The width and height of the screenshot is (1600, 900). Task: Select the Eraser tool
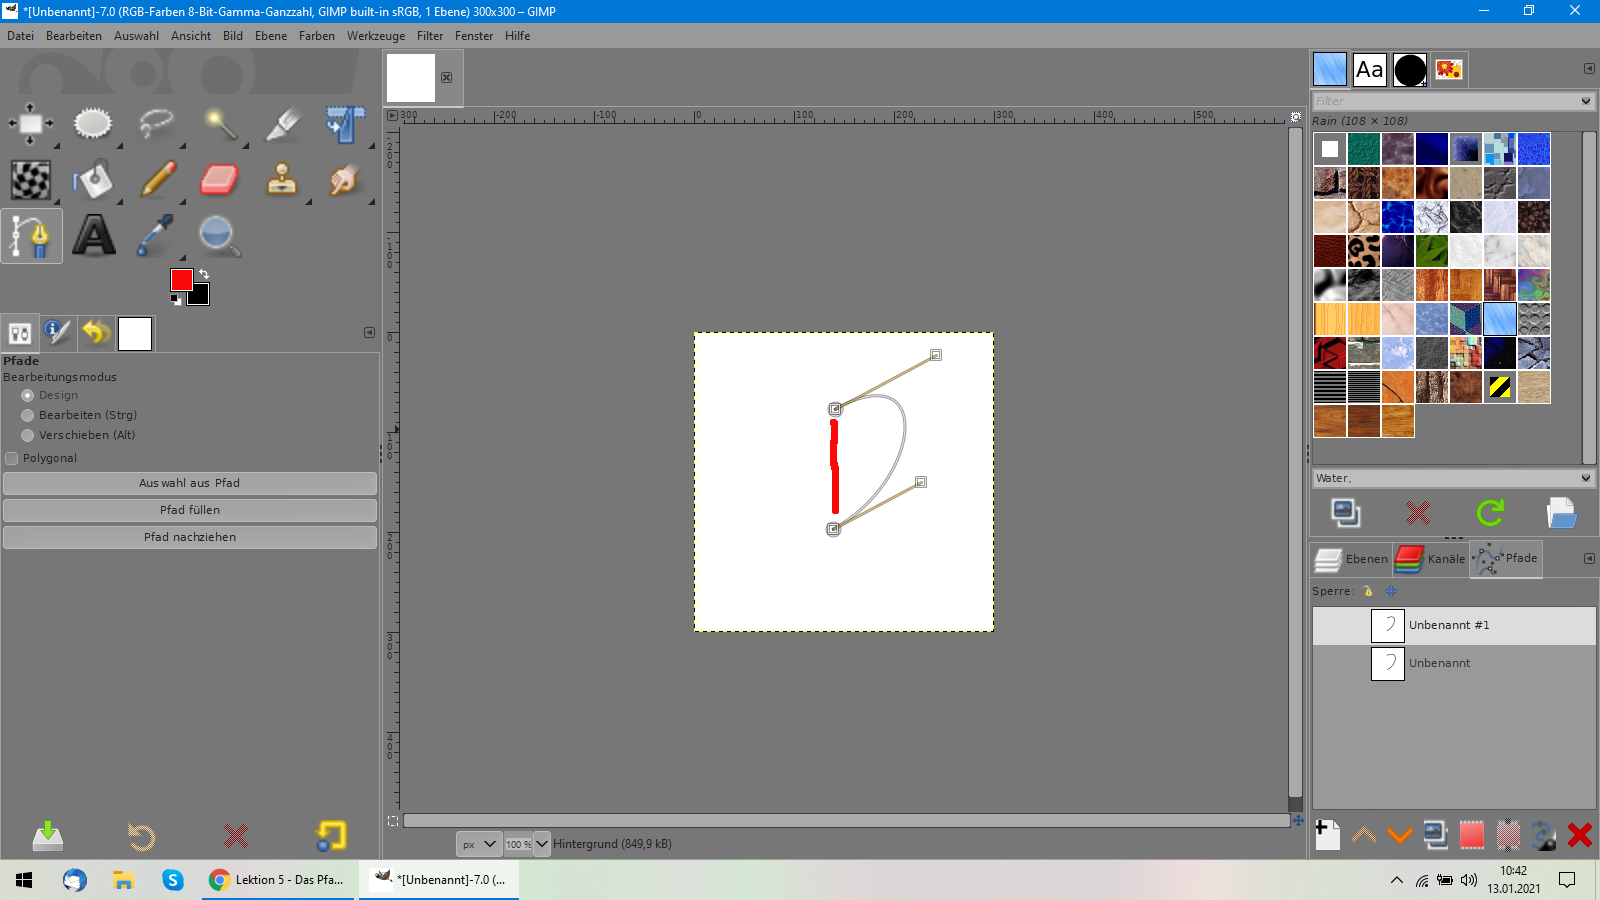coord(219,180)
